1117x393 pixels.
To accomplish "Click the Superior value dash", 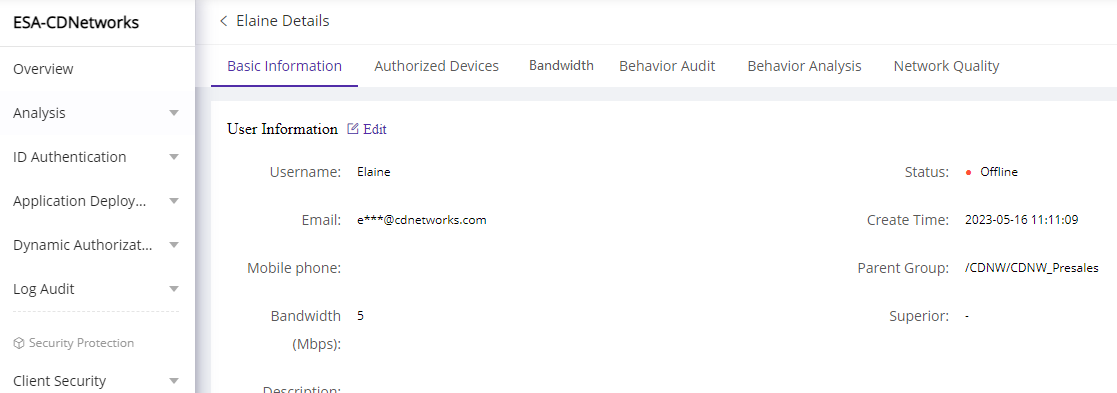I will (967, 316).
